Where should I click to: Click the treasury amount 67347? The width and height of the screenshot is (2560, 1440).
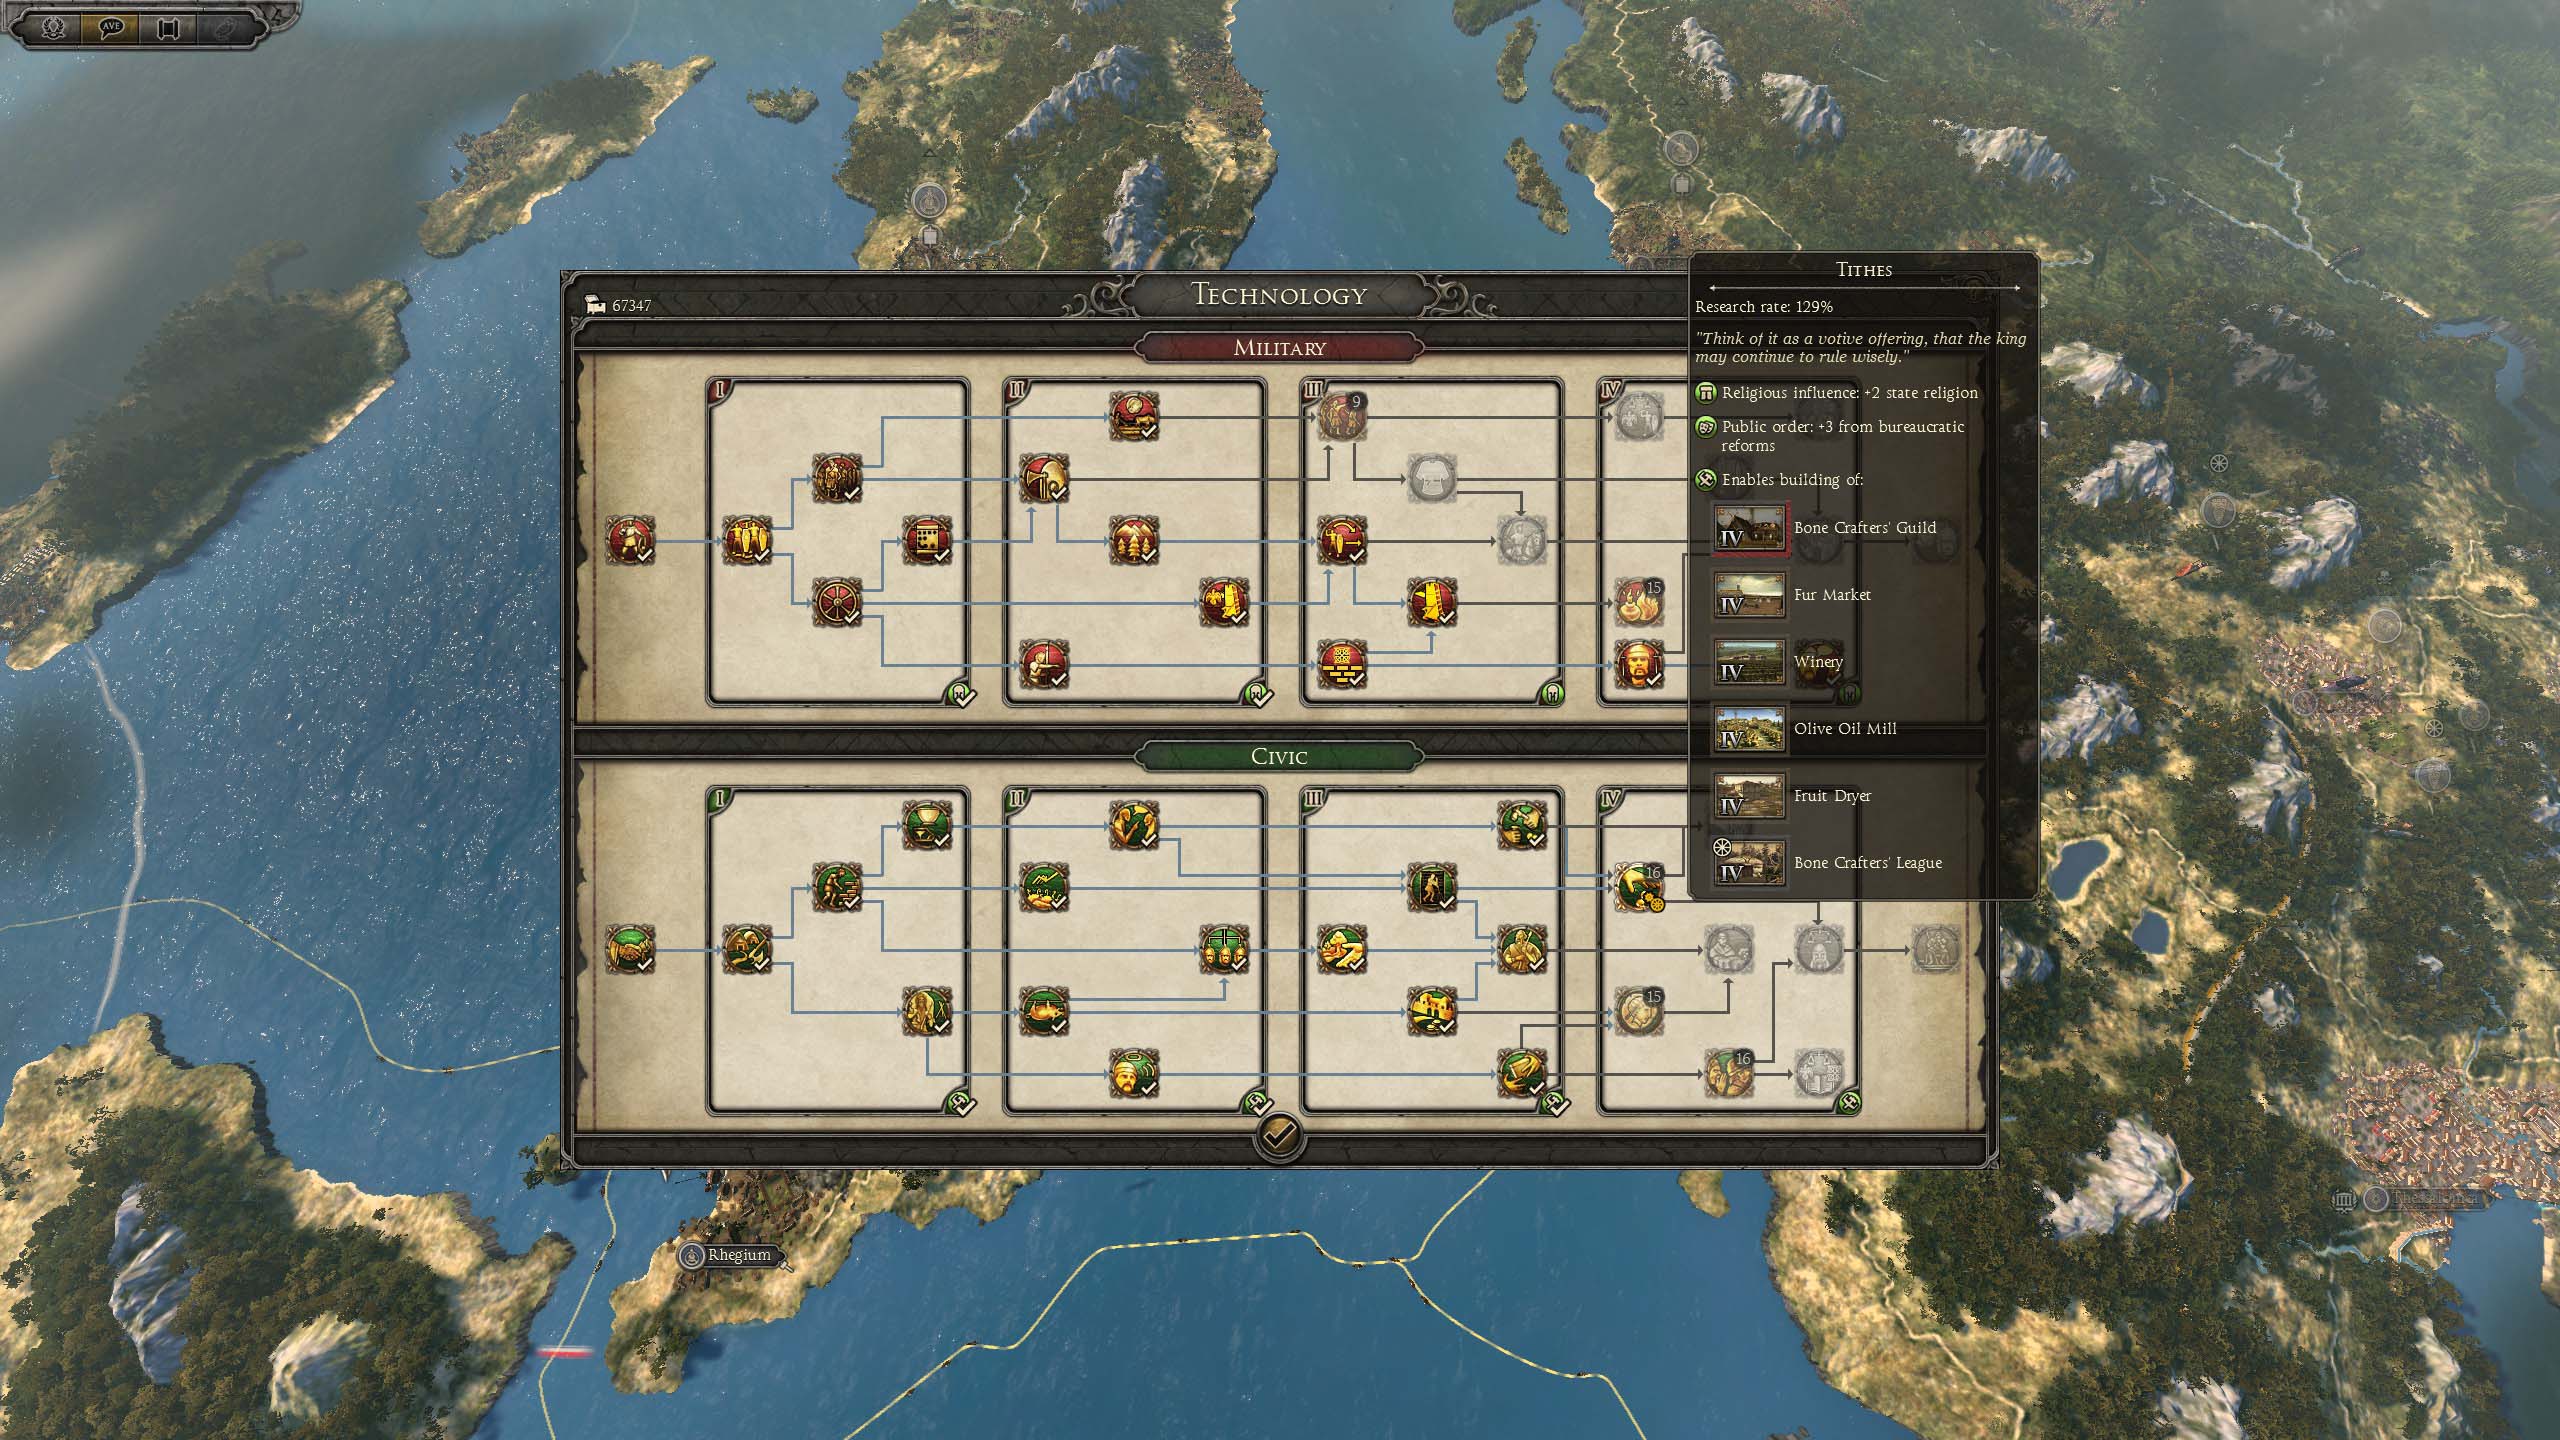631,305
